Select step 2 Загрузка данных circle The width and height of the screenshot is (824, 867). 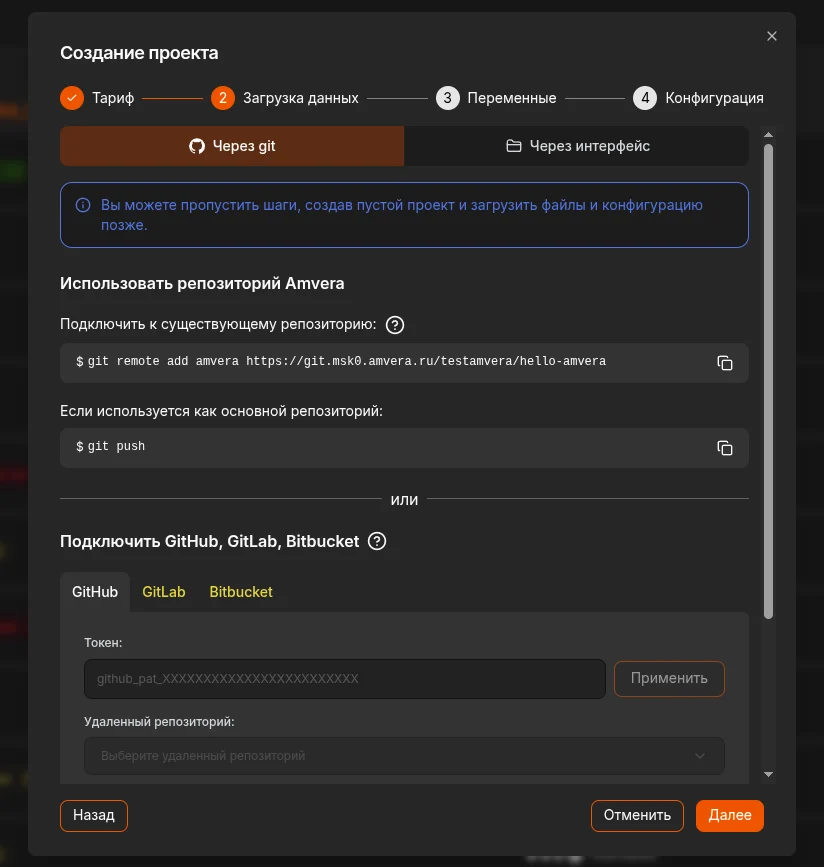click(223, 98)
